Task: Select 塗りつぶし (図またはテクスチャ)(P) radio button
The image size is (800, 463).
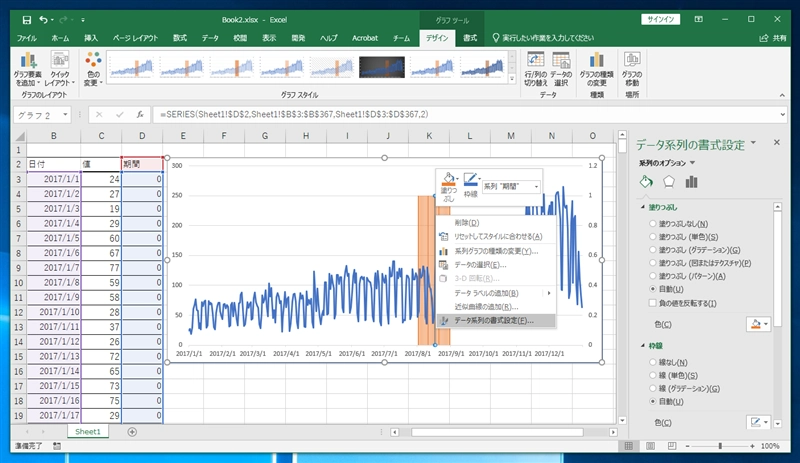Action: click(x=653, y=263)
